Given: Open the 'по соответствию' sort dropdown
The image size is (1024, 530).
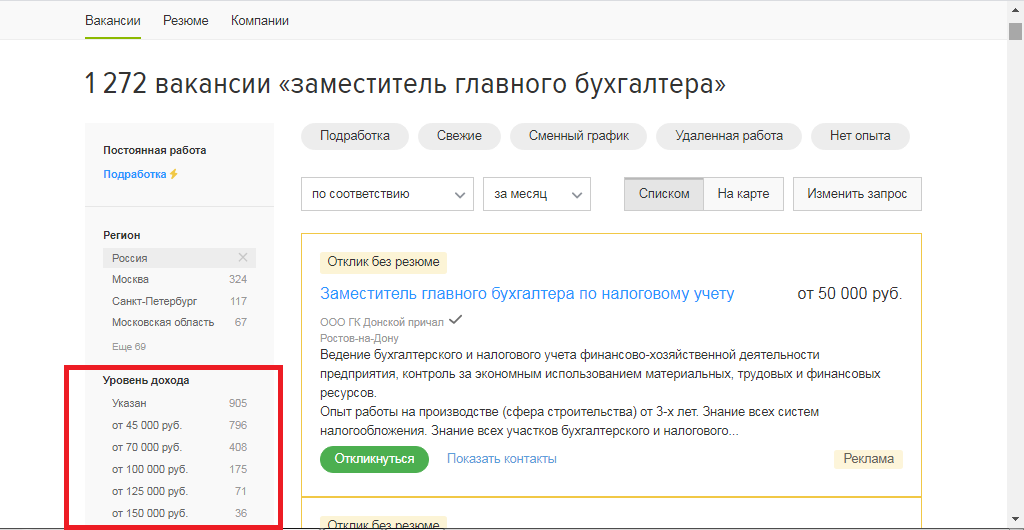Looking at the screenshot, I should point(387,194).
